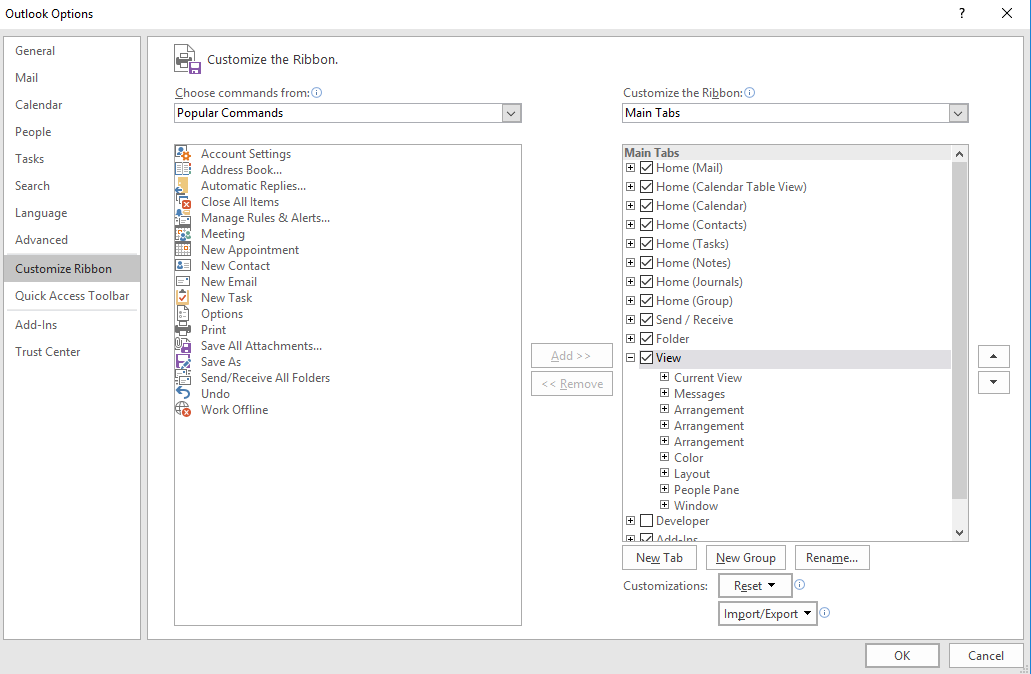Click the Save All Attachments paperclip icon
The height and width of the screenshot is (674, 1031).
(183, 346)
